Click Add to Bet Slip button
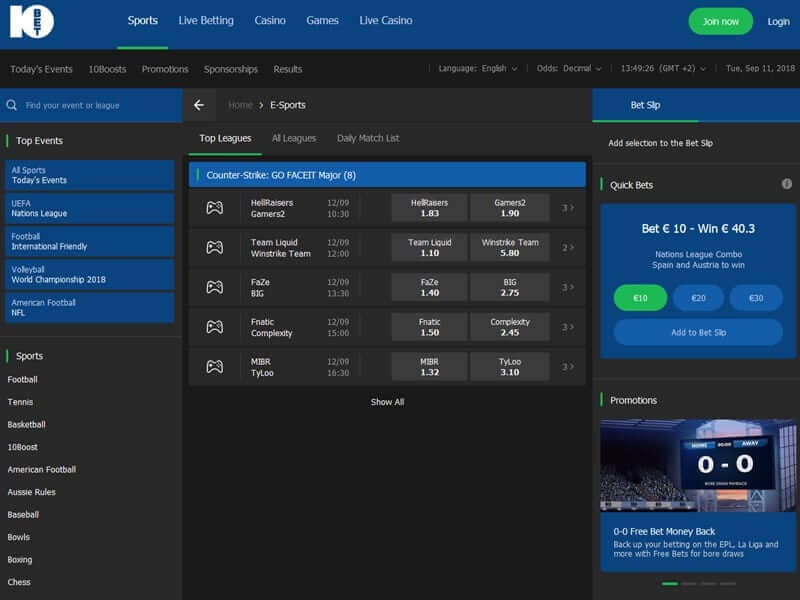The image size is (800, 600). (698, 333)
